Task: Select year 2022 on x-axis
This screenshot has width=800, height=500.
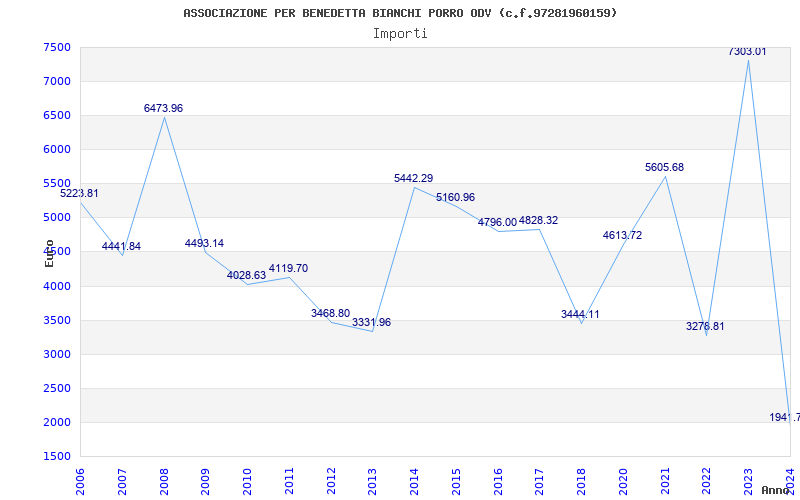Action: [x=707, y=481]
